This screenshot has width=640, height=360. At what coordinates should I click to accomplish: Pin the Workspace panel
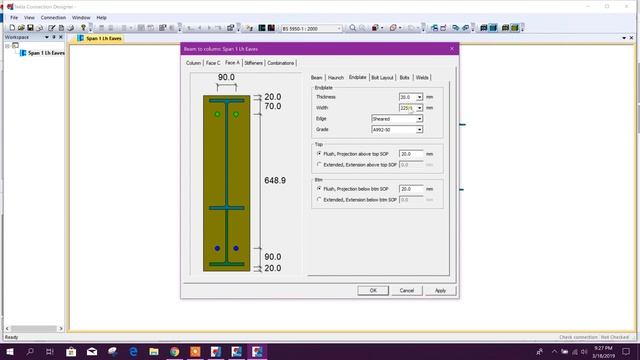[54, 37]
